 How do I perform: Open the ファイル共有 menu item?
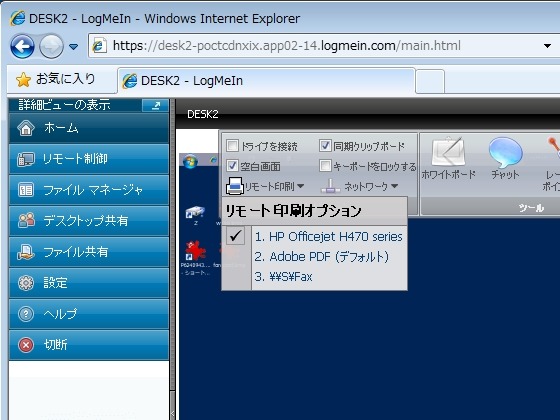tap(89, 252)
